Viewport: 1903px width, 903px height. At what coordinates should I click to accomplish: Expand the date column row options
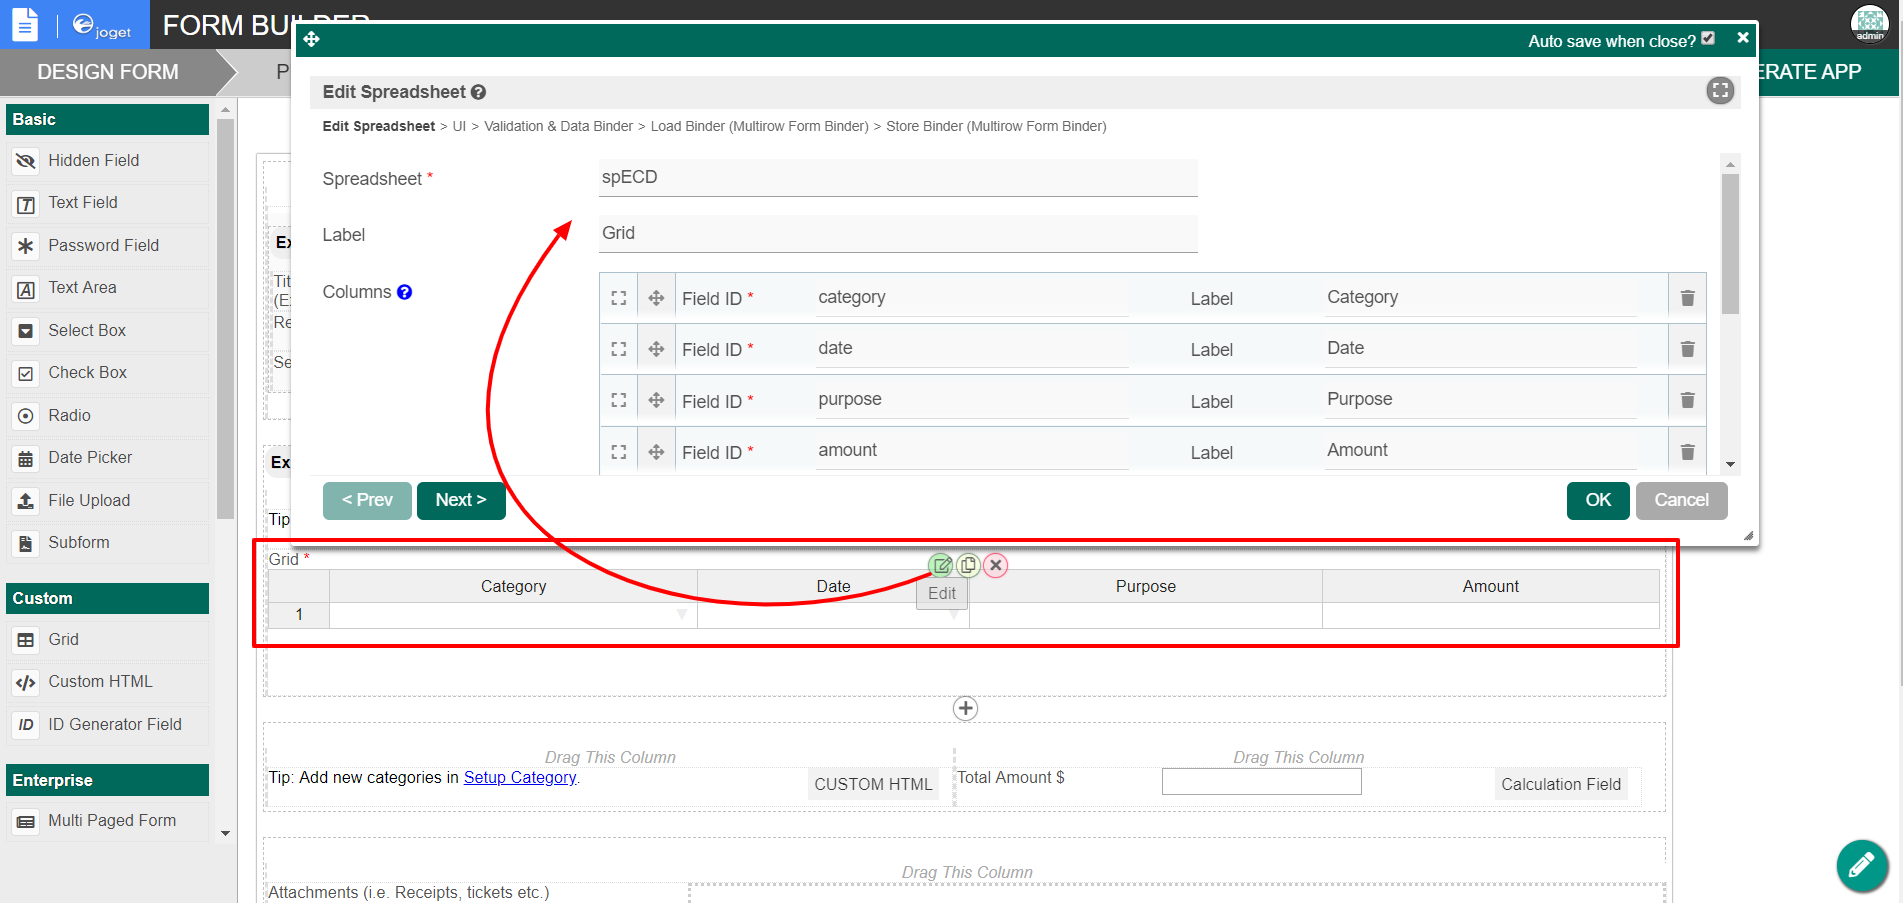[x=619, y=349]
